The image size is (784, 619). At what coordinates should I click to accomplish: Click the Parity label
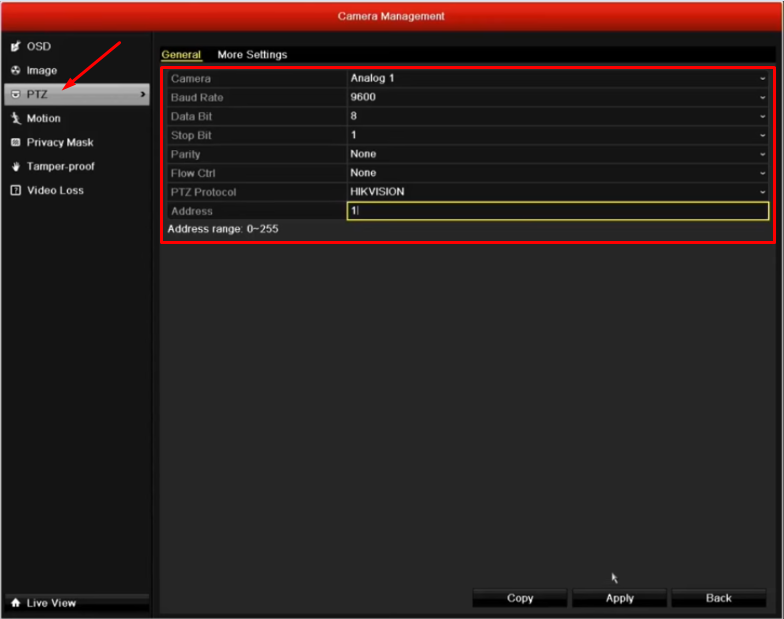click(186, 154)
